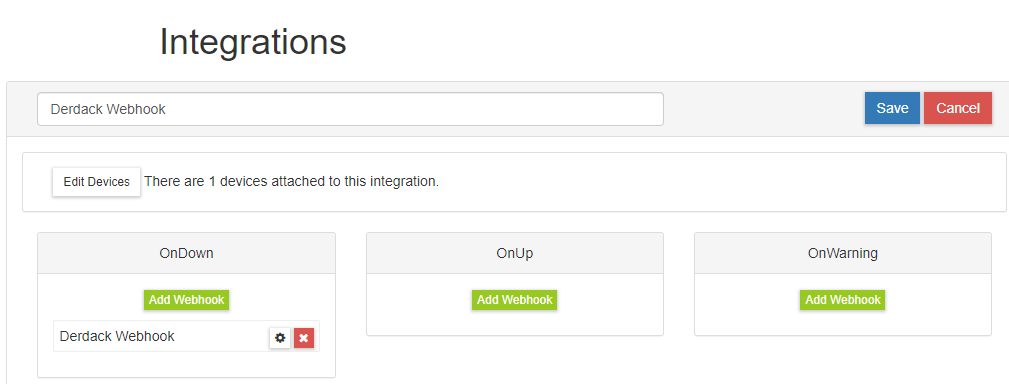
Task: Open settings gear for Derdack Webhook entry
Action: coord(279,338)
